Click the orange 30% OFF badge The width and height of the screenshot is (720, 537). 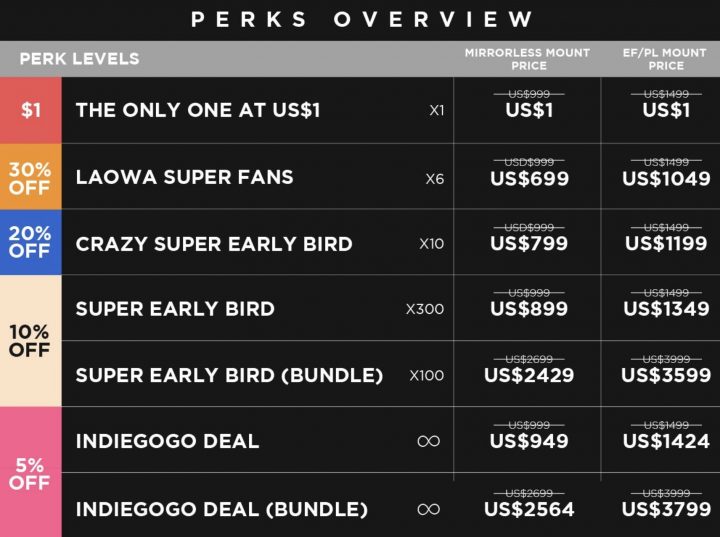click(x=30, y=177)
